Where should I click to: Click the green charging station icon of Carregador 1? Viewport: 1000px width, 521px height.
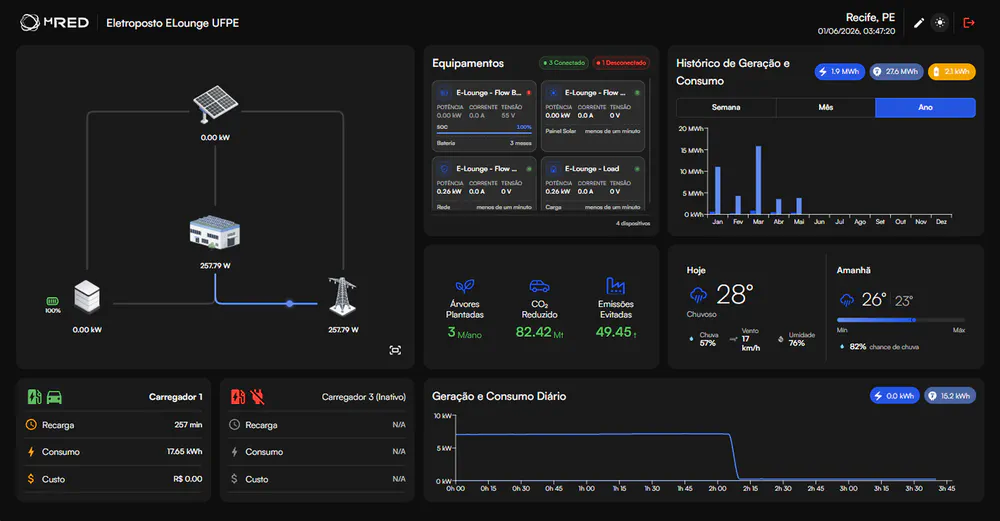[x=34, y=397]
